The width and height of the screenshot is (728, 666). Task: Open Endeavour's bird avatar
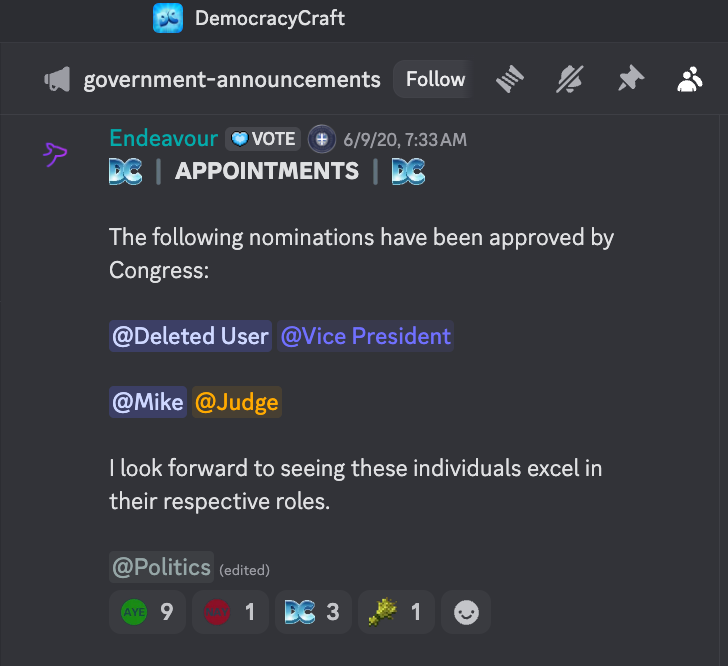pos(55,154)
